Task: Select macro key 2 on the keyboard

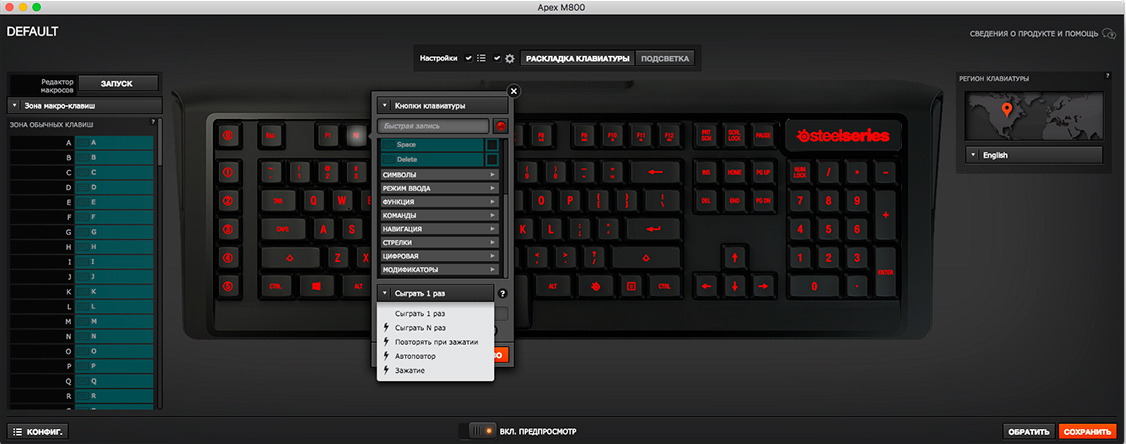Action: [228, 200]
